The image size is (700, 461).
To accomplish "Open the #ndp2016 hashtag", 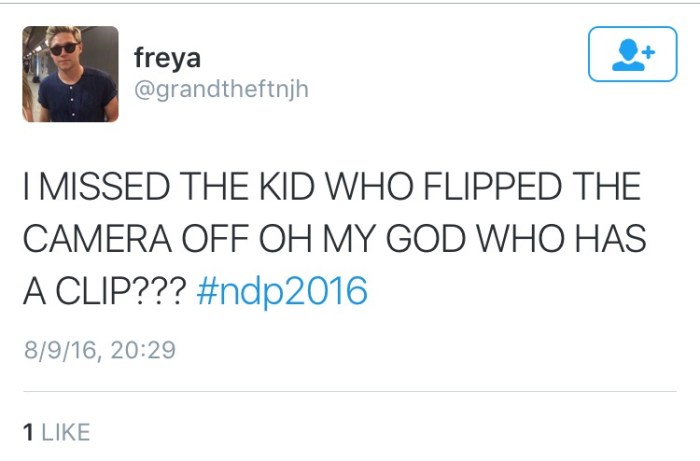I will point(282,291).
